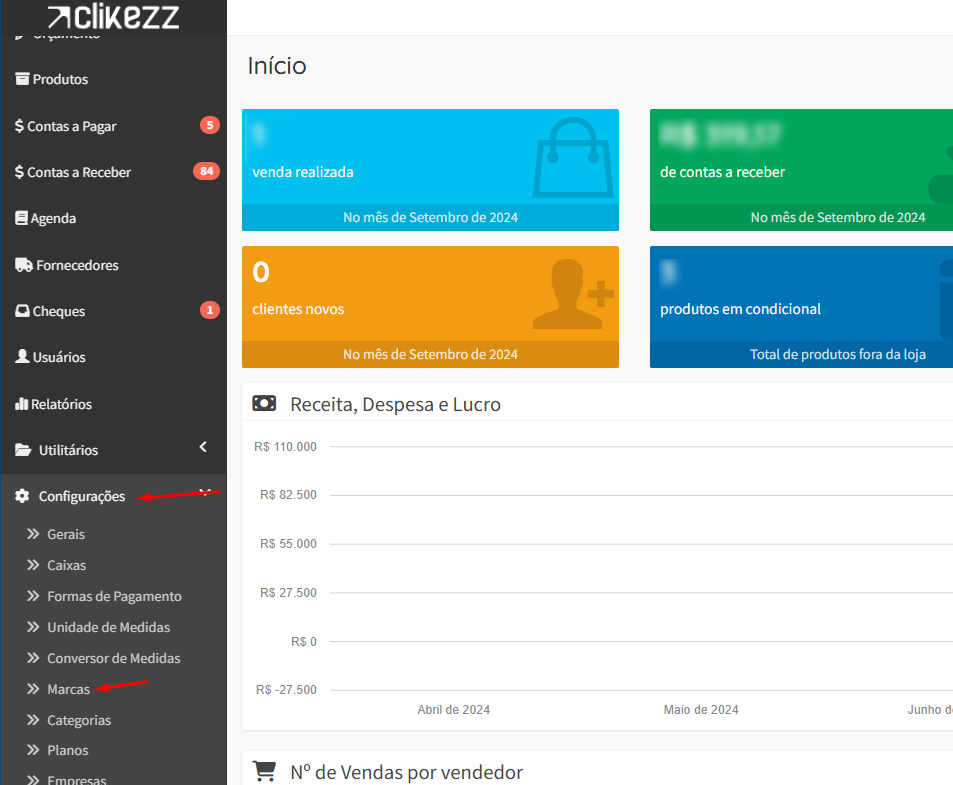Open Conversor de Medidas option

[113, 658]
